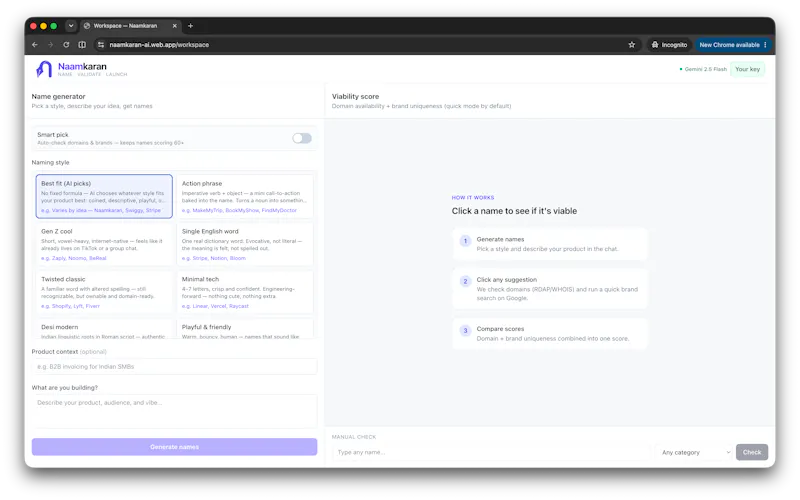
Task: Click the HOW IT WORKS label
Action: click(472, 197)
